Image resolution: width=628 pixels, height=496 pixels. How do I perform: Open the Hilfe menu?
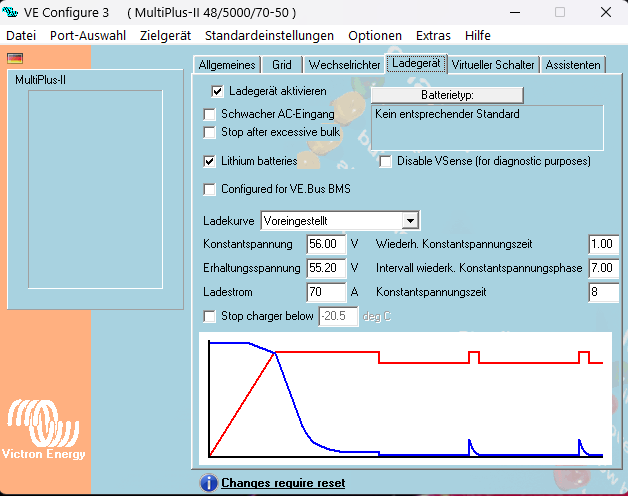click(478, 36)
